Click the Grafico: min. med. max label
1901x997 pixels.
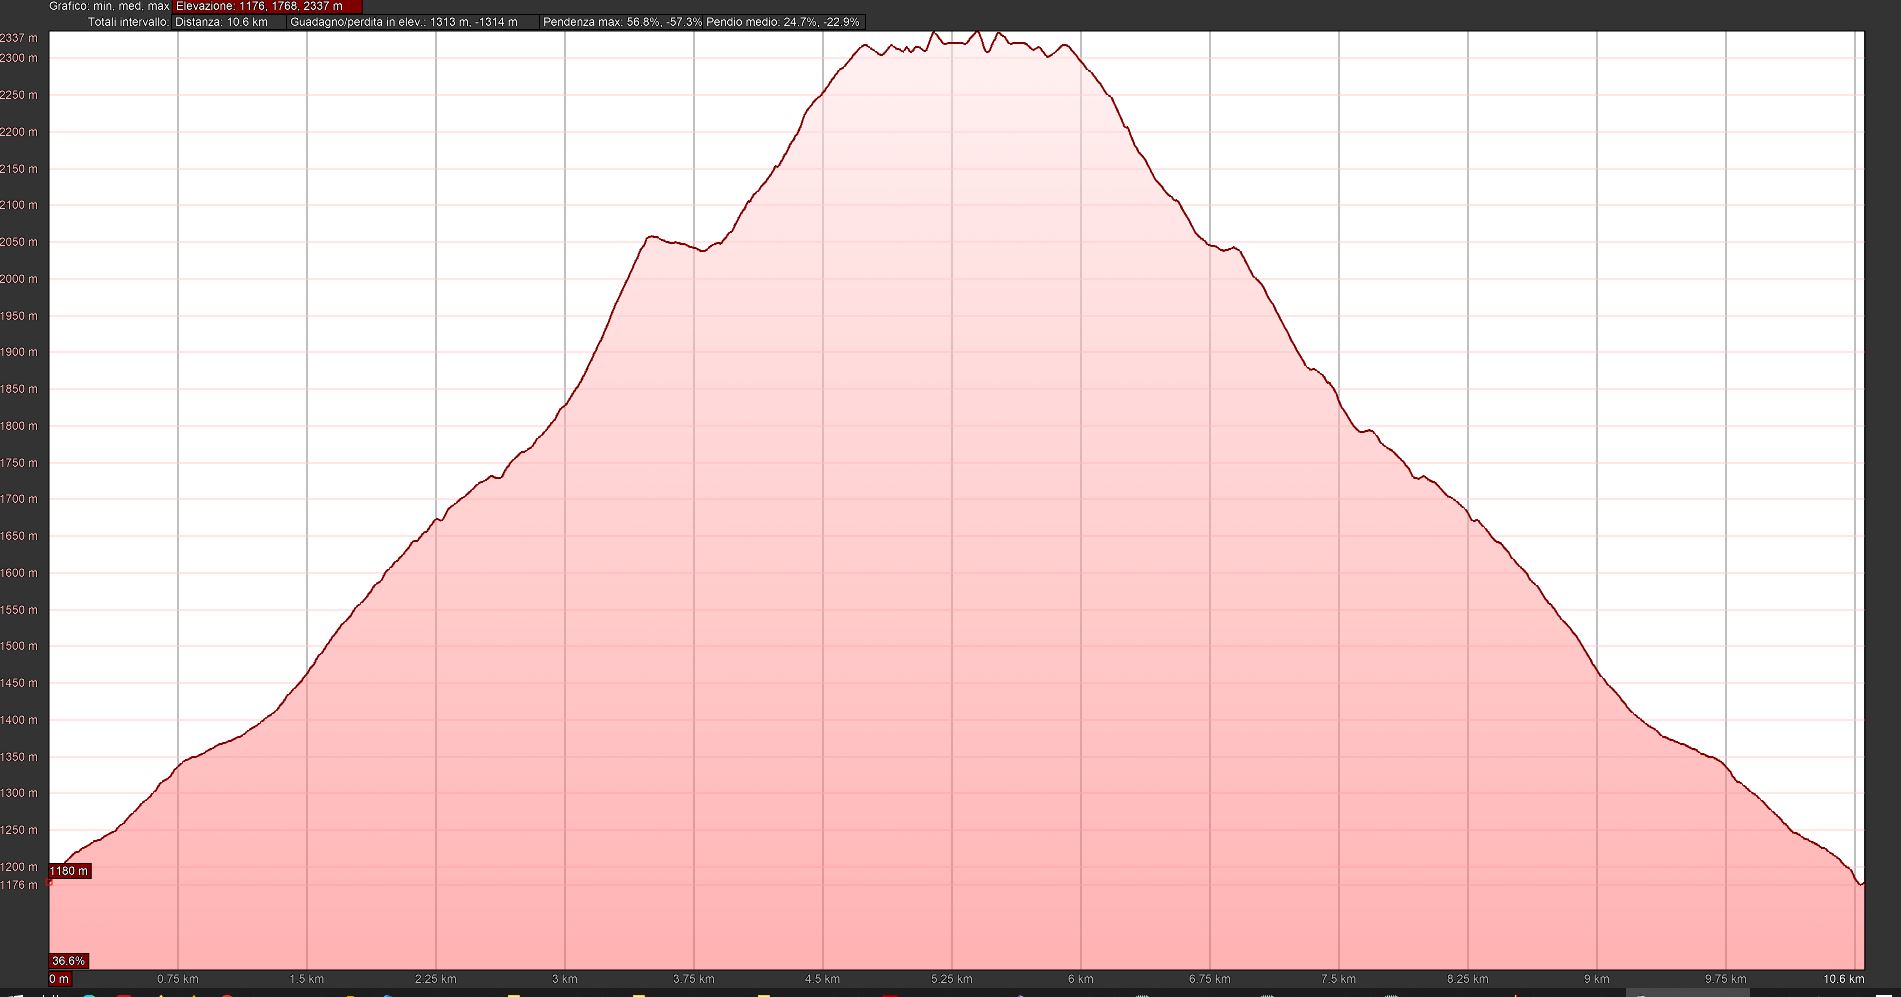click(x=109, y=6)
